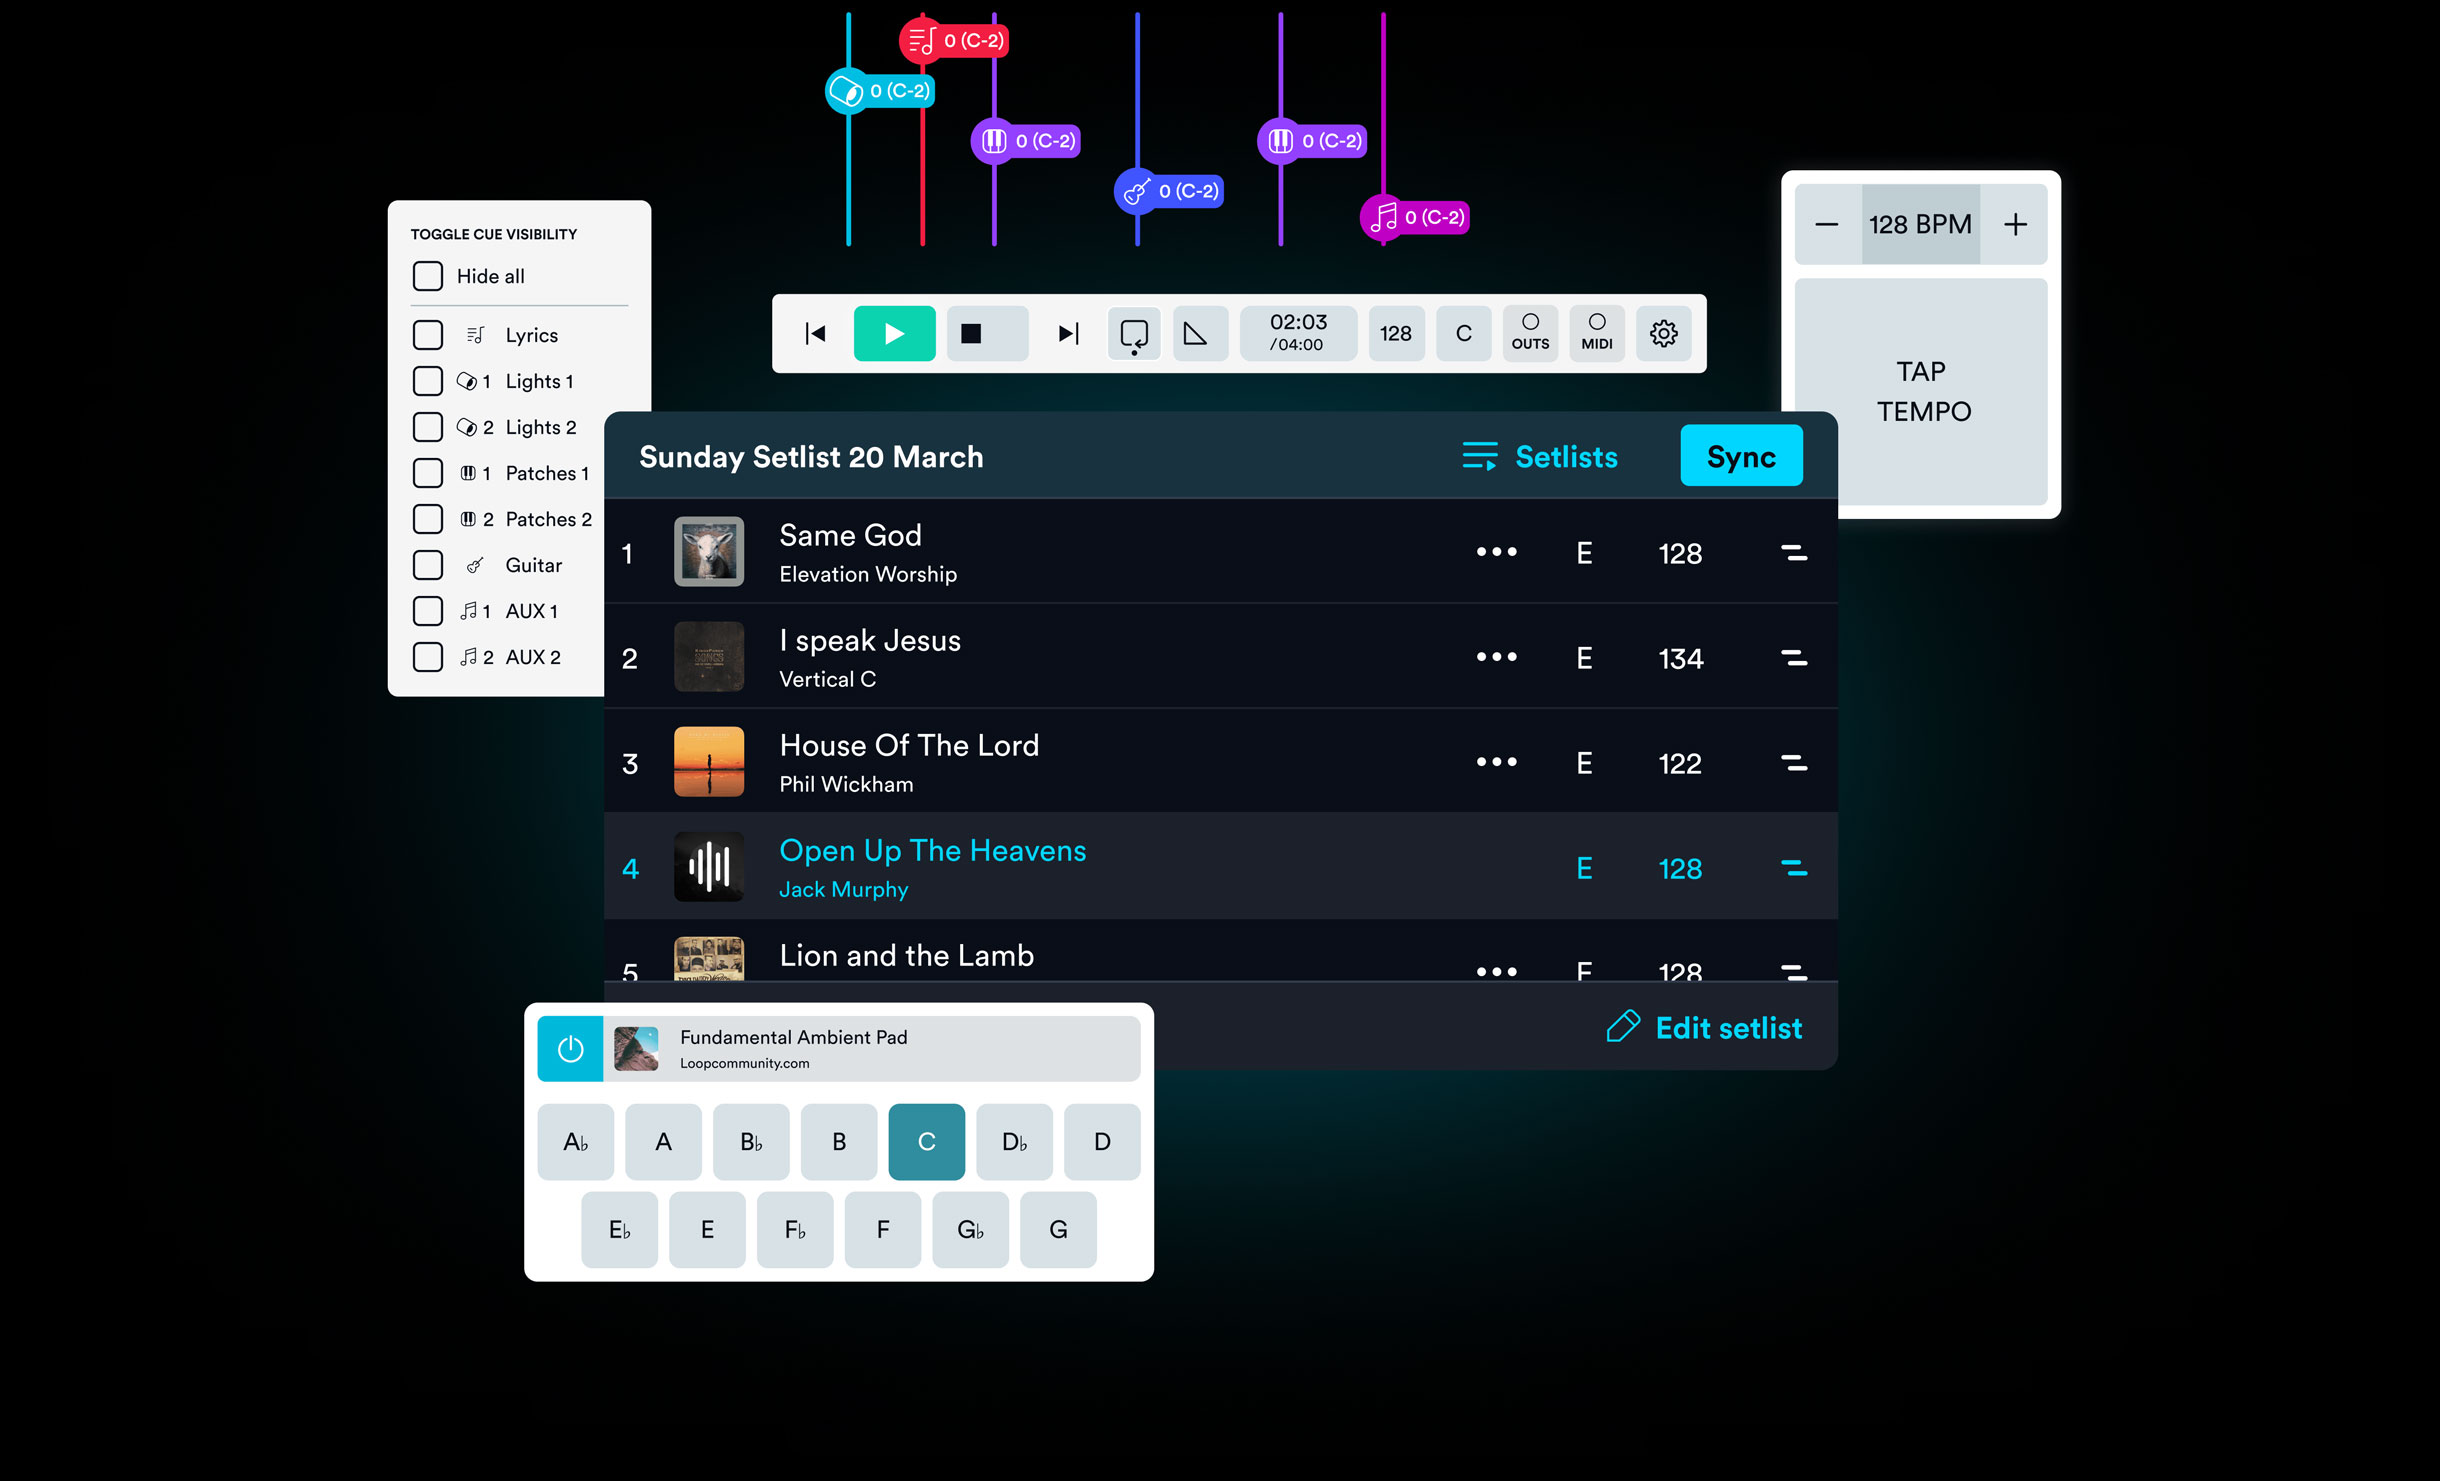The height and width of the screenshot is (1481, 2440).
Task: Toggle Lyrics cue visibility checkbox
Action: [428, 335]
